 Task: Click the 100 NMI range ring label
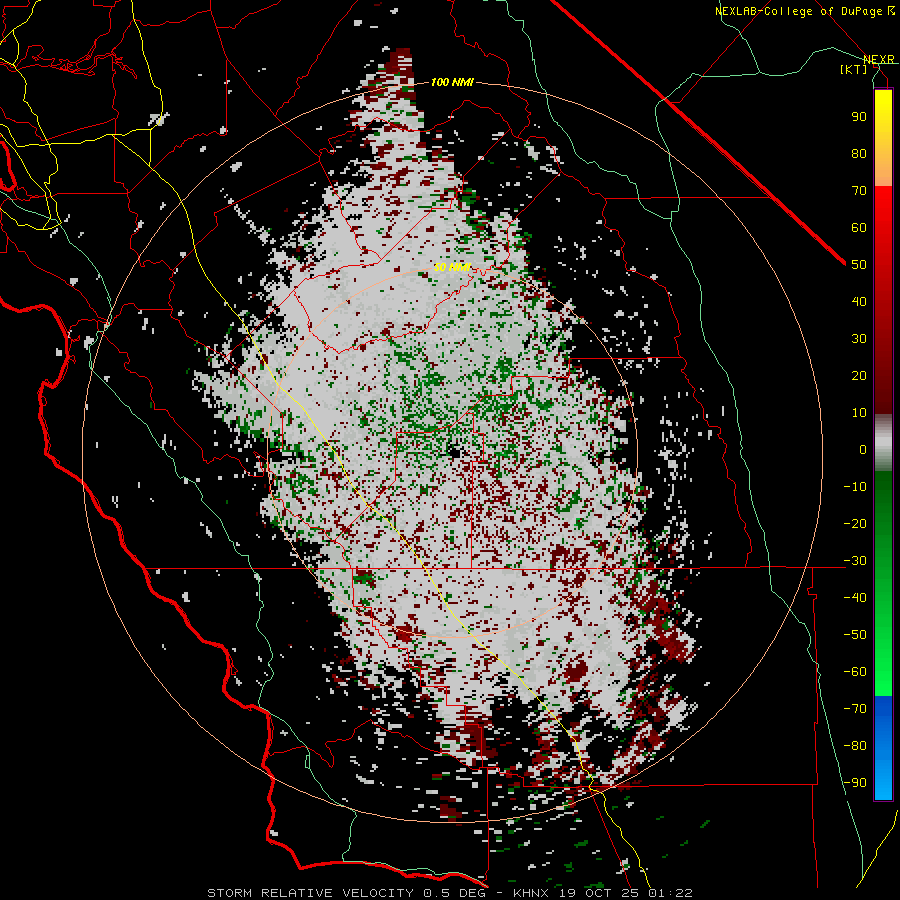[452, 82]
